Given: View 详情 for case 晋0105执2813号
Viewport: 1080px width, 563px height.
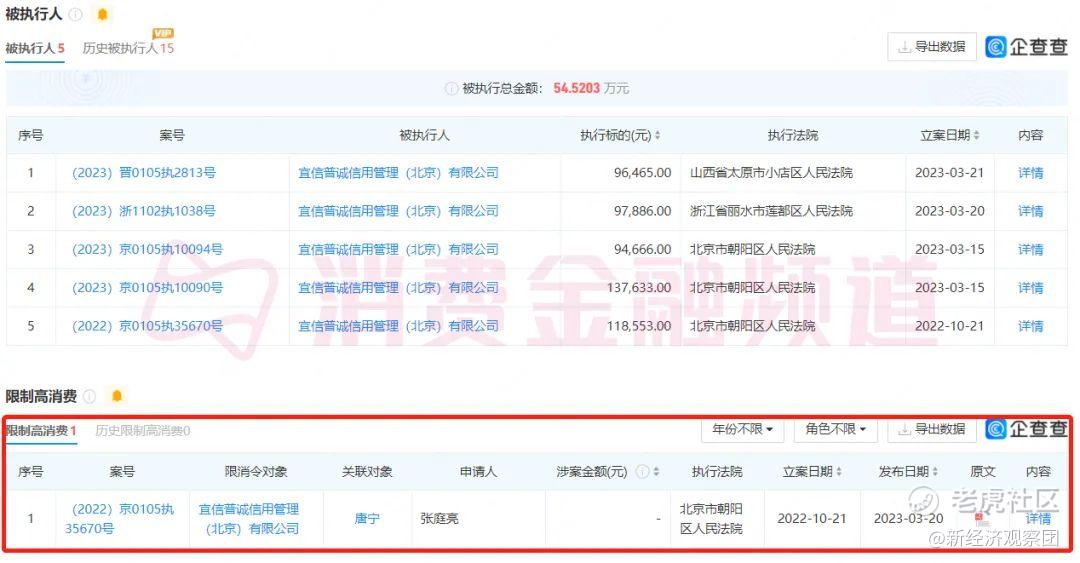Looking at the screenshot, I should 1030,173.
